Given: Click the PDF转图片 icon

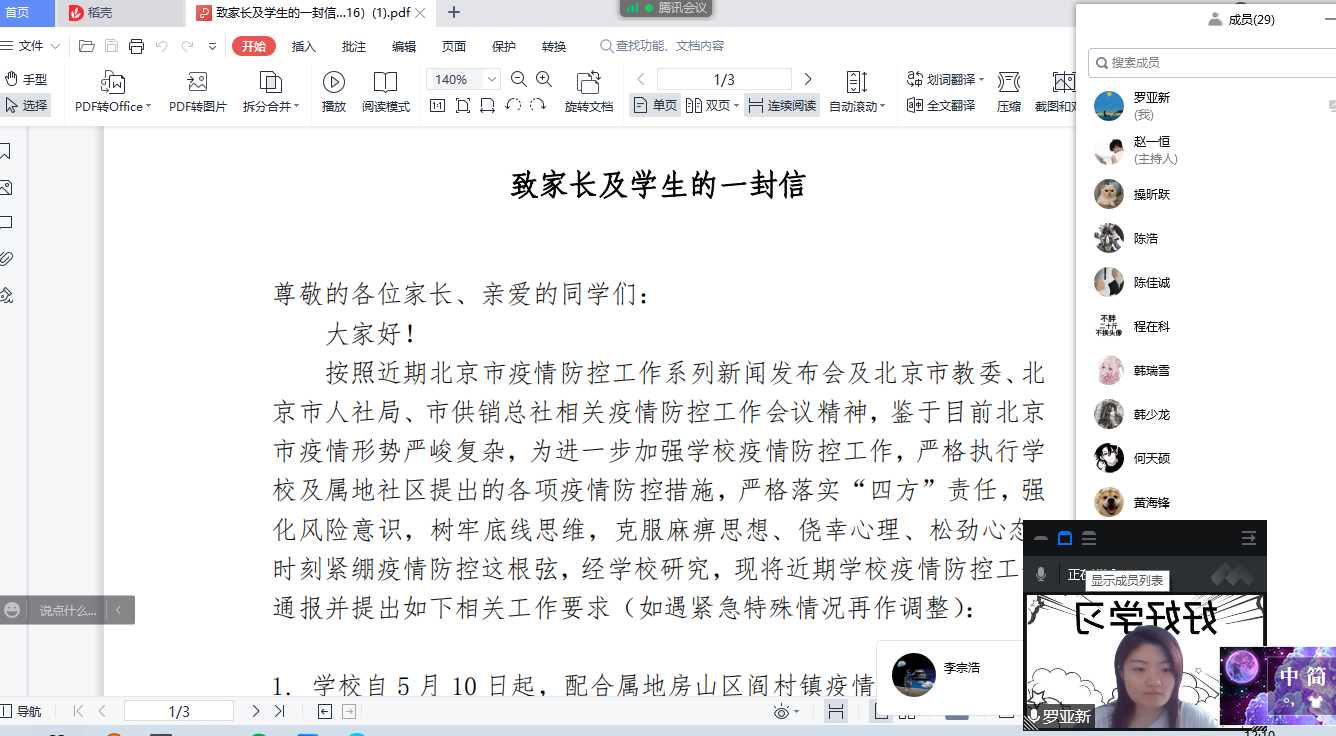Looking at the screenshot, I should 197,82.
